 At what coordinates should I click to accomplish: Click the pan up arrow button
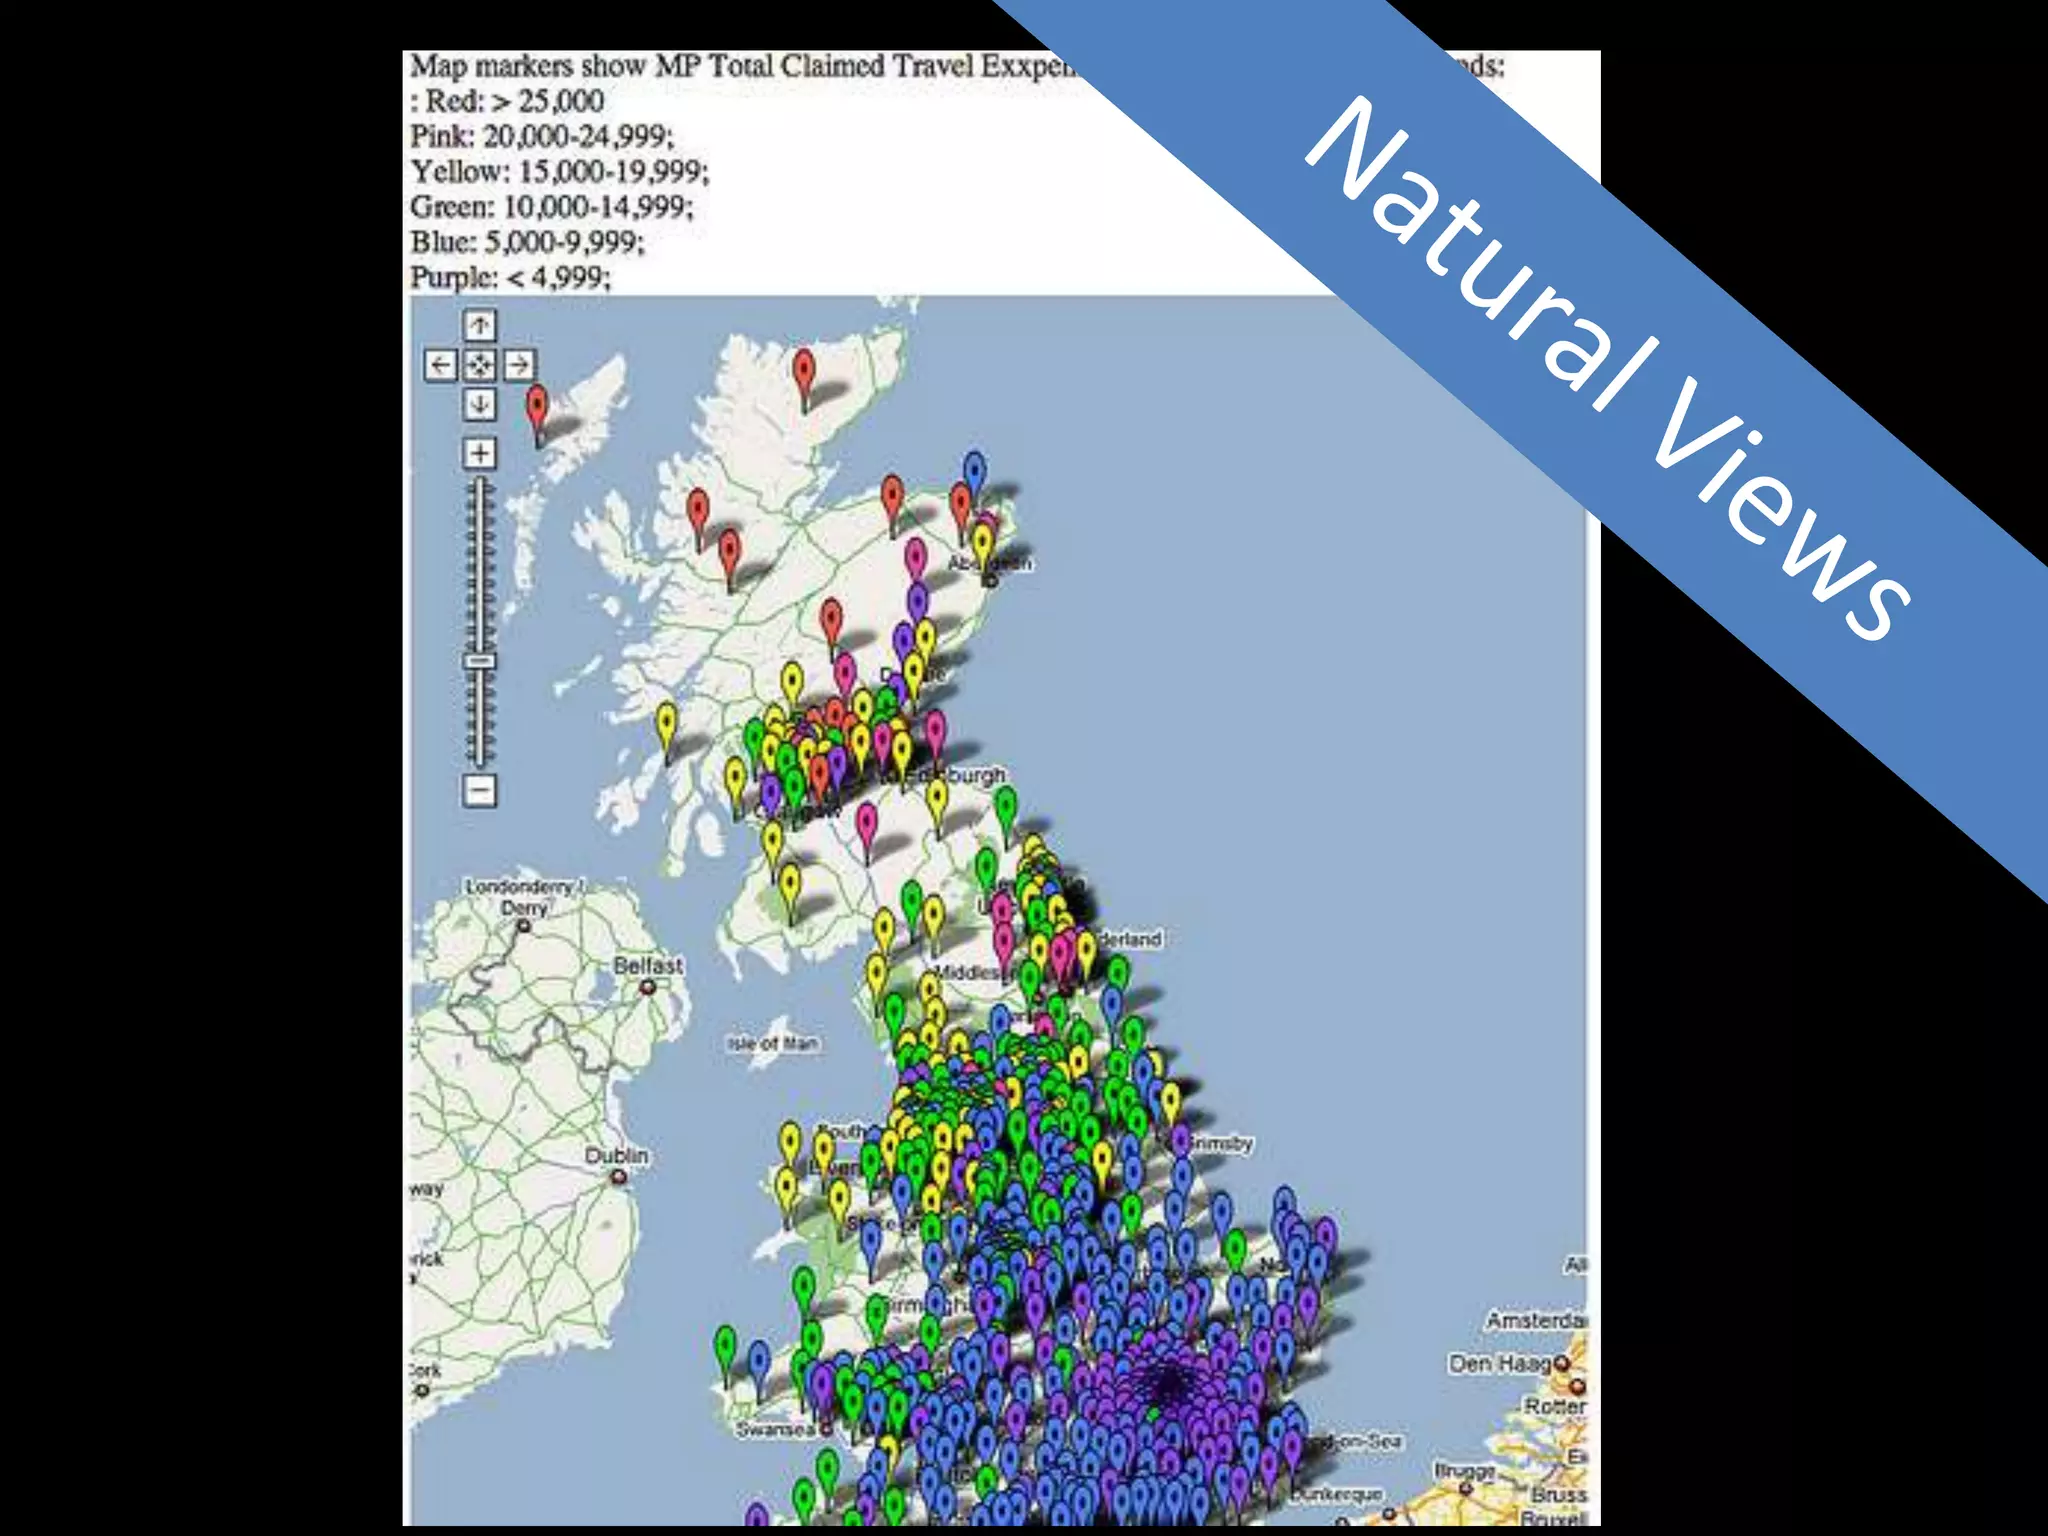[x=480, y=325]
